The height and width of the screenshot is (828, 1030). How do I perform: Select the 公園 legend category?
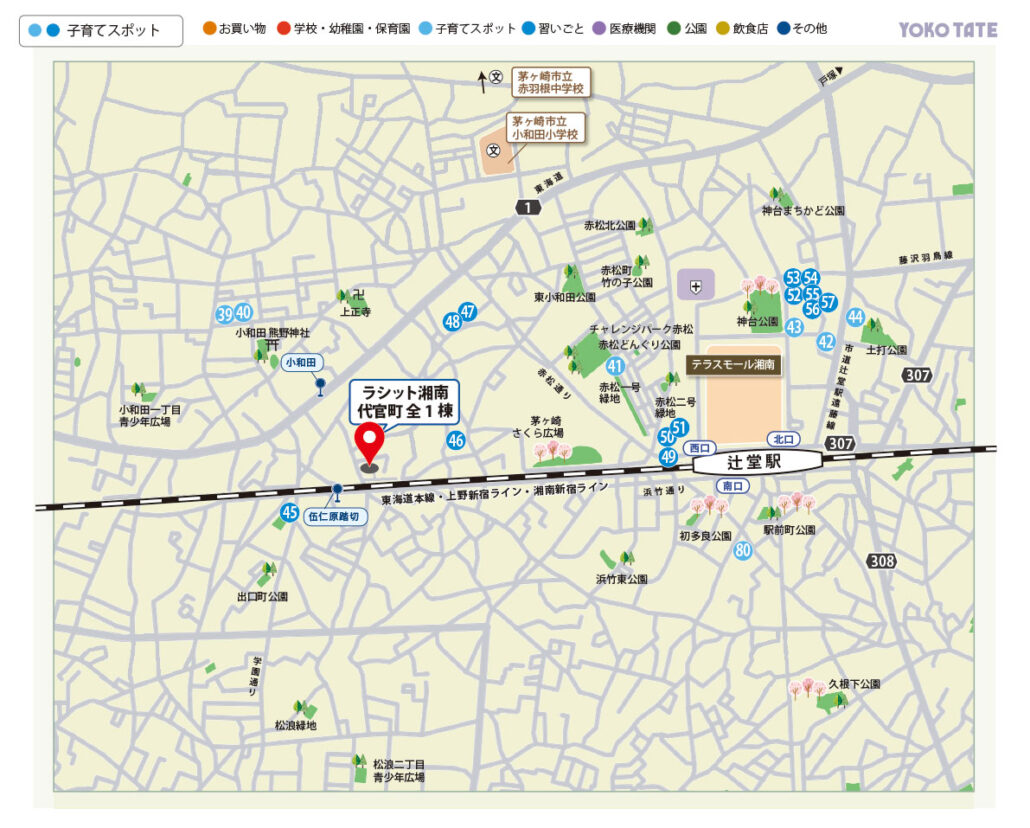(688, 29)
